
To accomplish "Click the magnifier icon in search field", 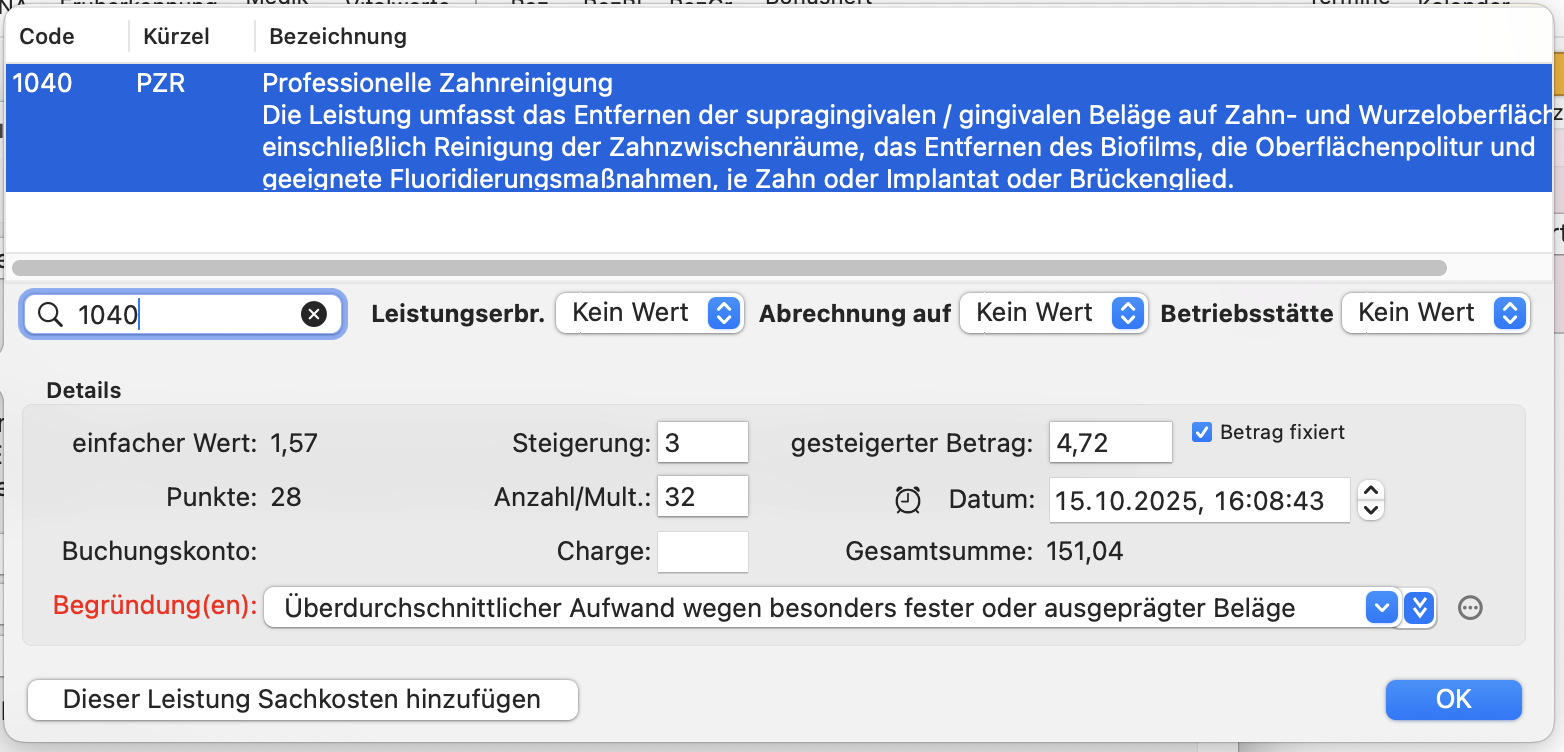I will 50,315.
